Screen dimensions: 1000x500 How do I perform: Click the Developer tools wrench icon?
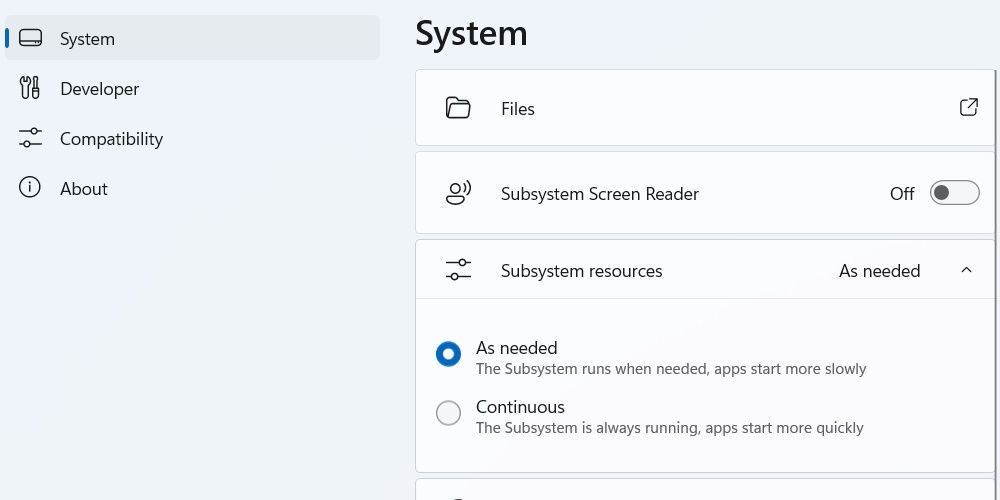(30, 89)
